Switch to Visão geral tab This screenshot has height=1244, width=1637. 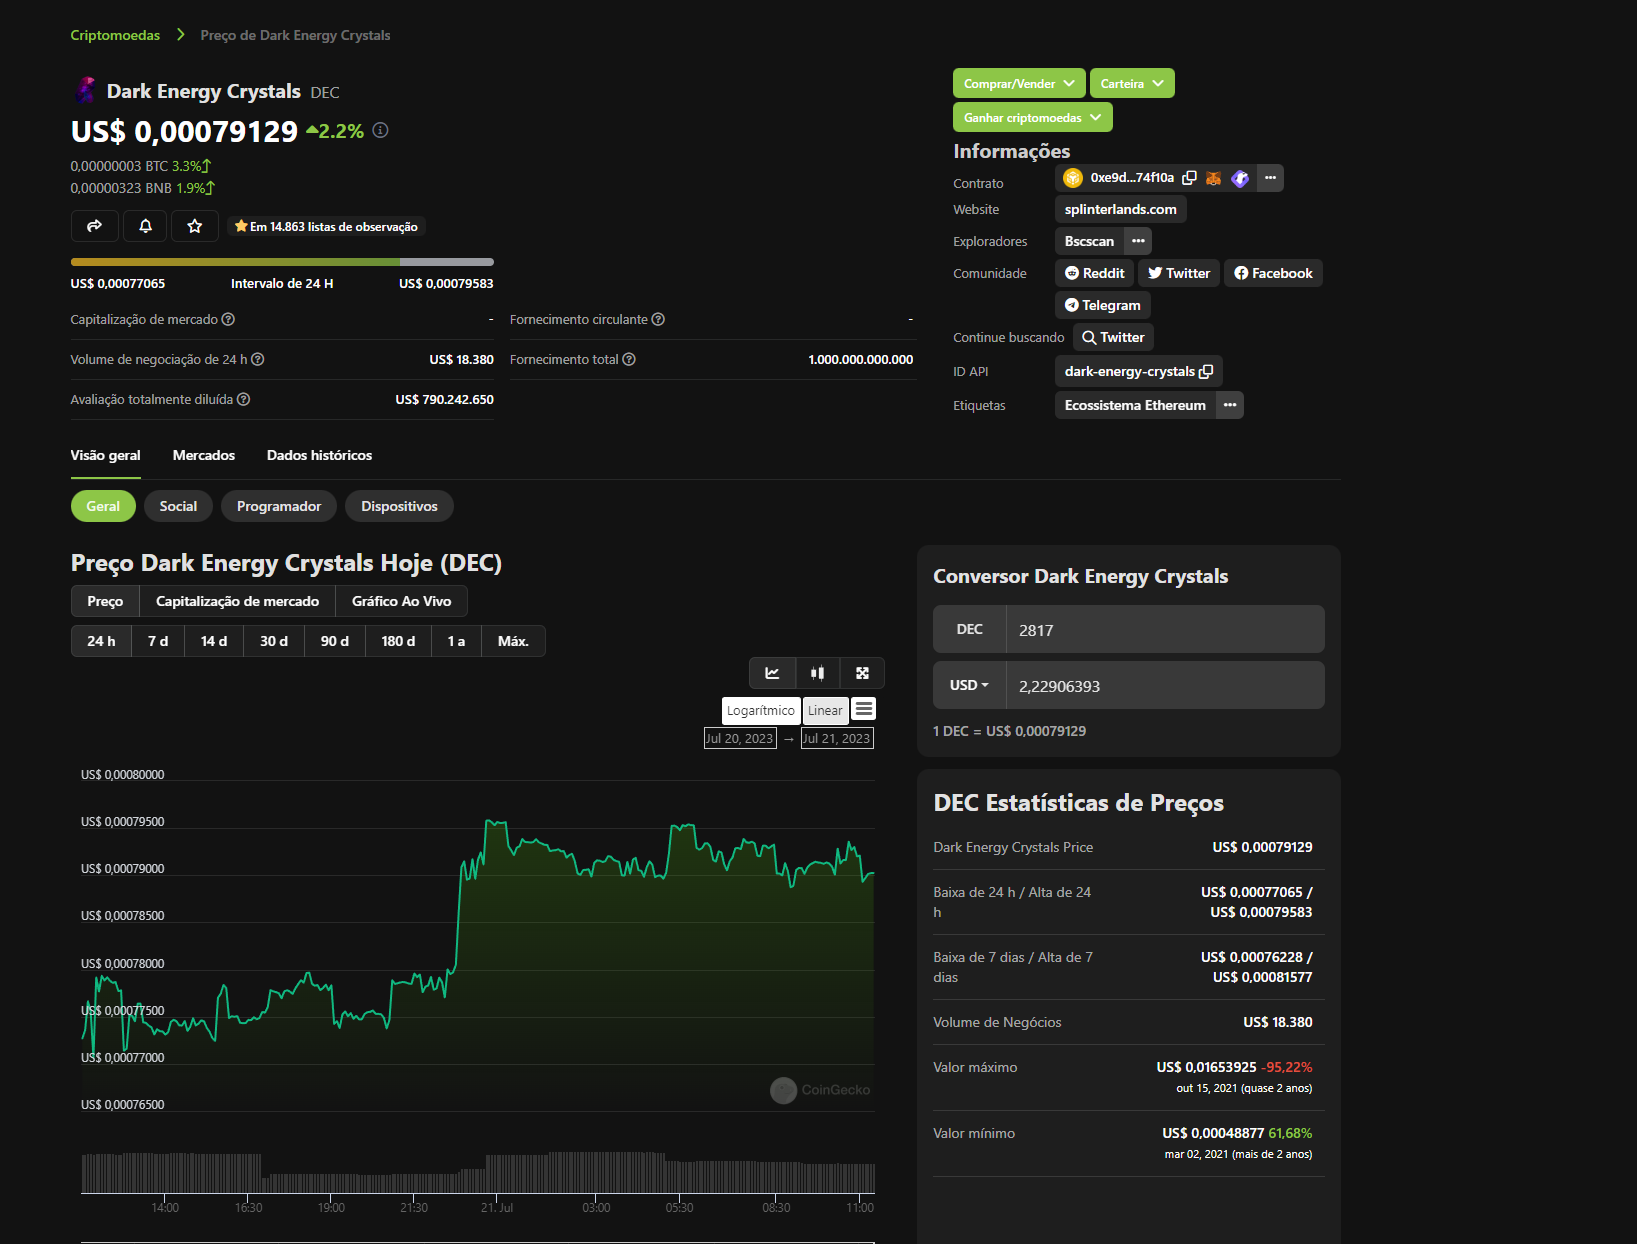click(x=105, y=455)
